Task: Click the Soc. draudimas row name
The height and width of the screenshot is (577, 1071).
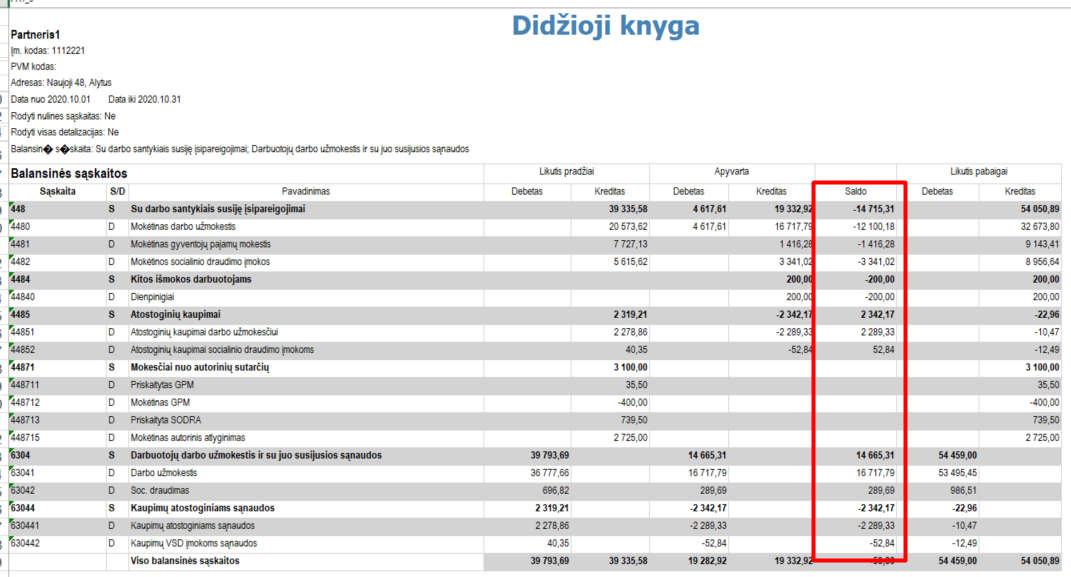Action: click(160, 490)
